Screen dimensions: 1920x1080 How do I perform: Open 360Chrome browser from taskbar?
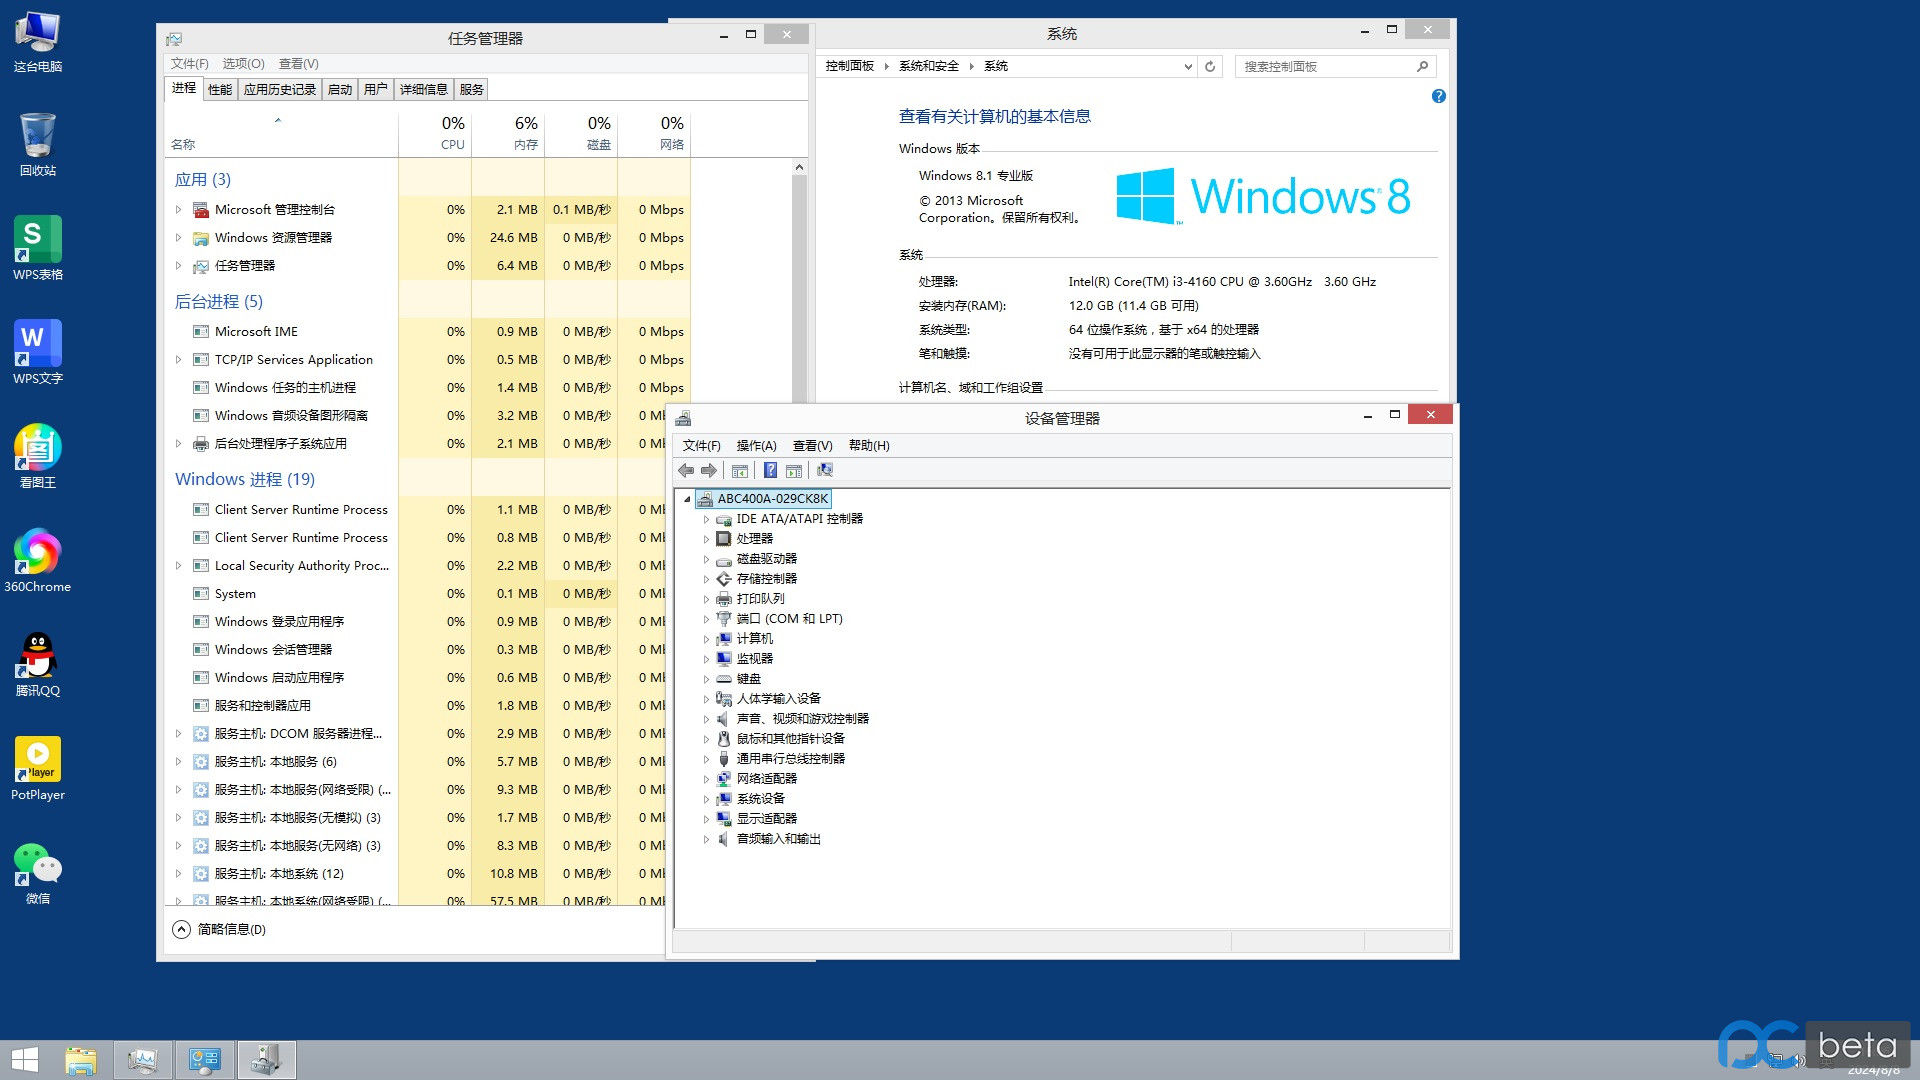[x=37, y=554]
